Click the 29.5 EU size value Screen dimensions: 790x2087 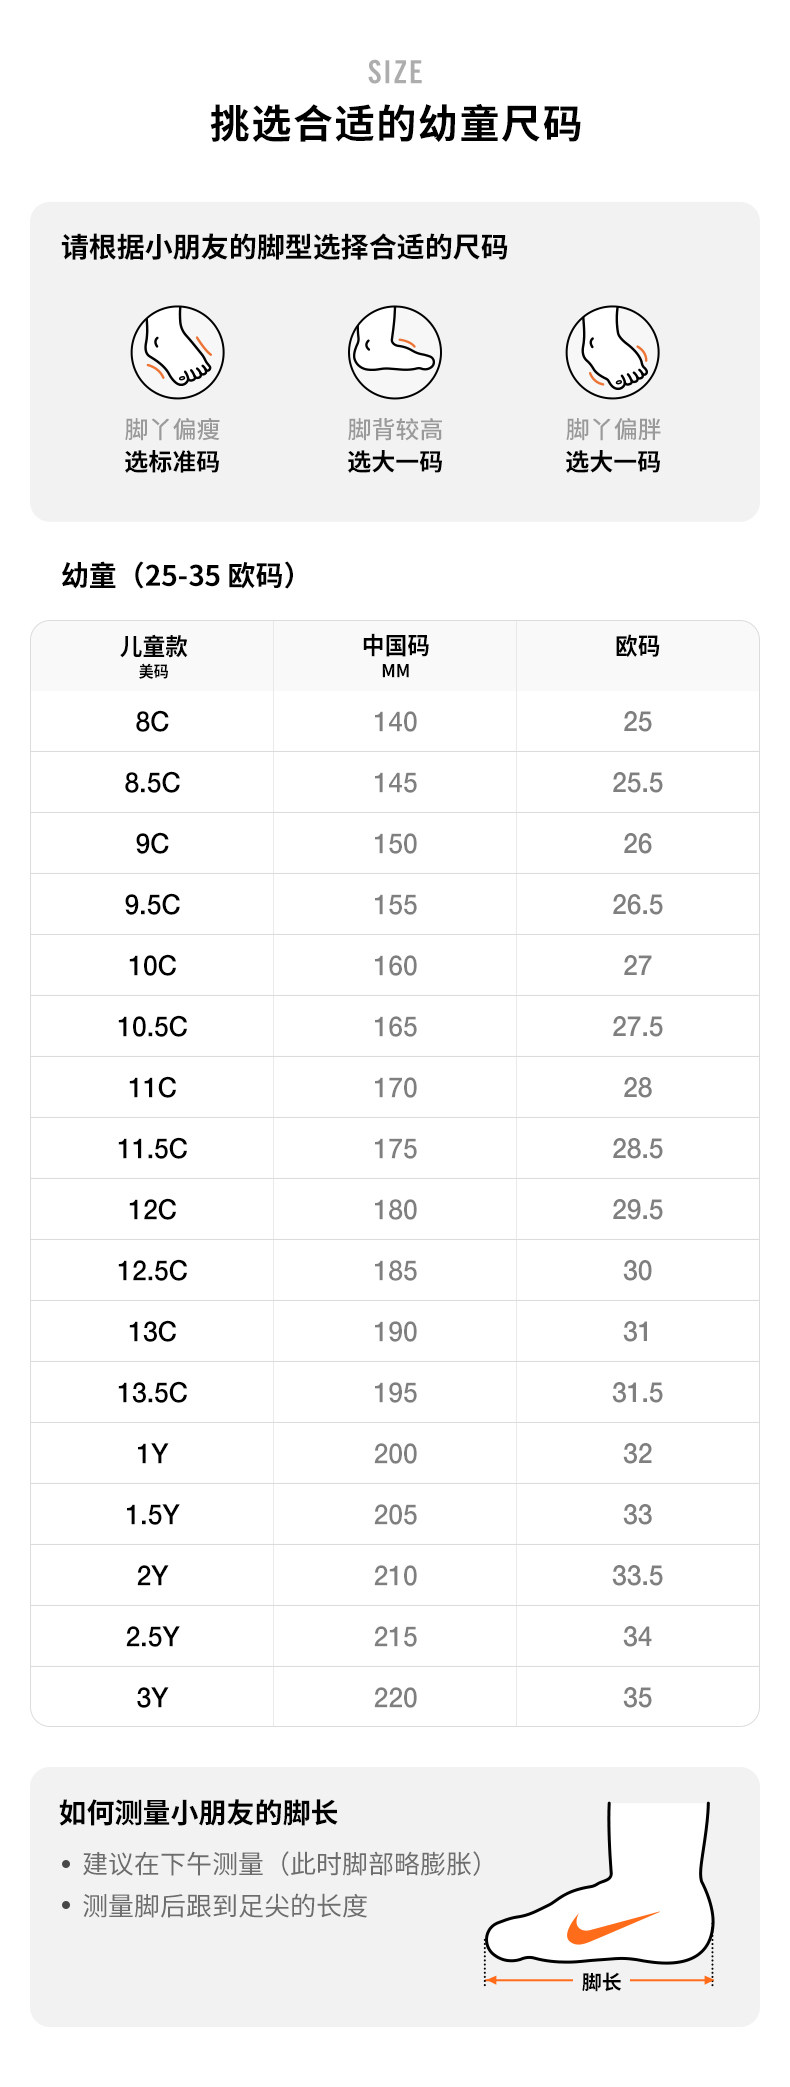637,1210
